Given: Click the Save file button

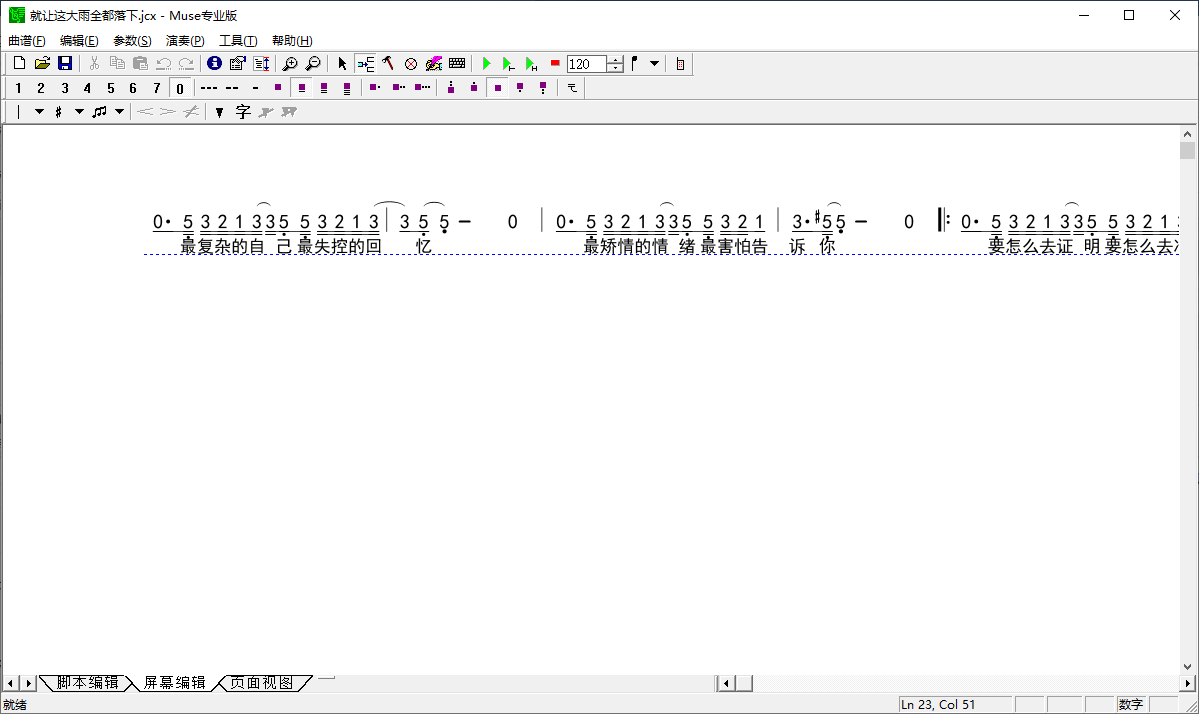Looking at the screenshot, I should tap(65, 62).
